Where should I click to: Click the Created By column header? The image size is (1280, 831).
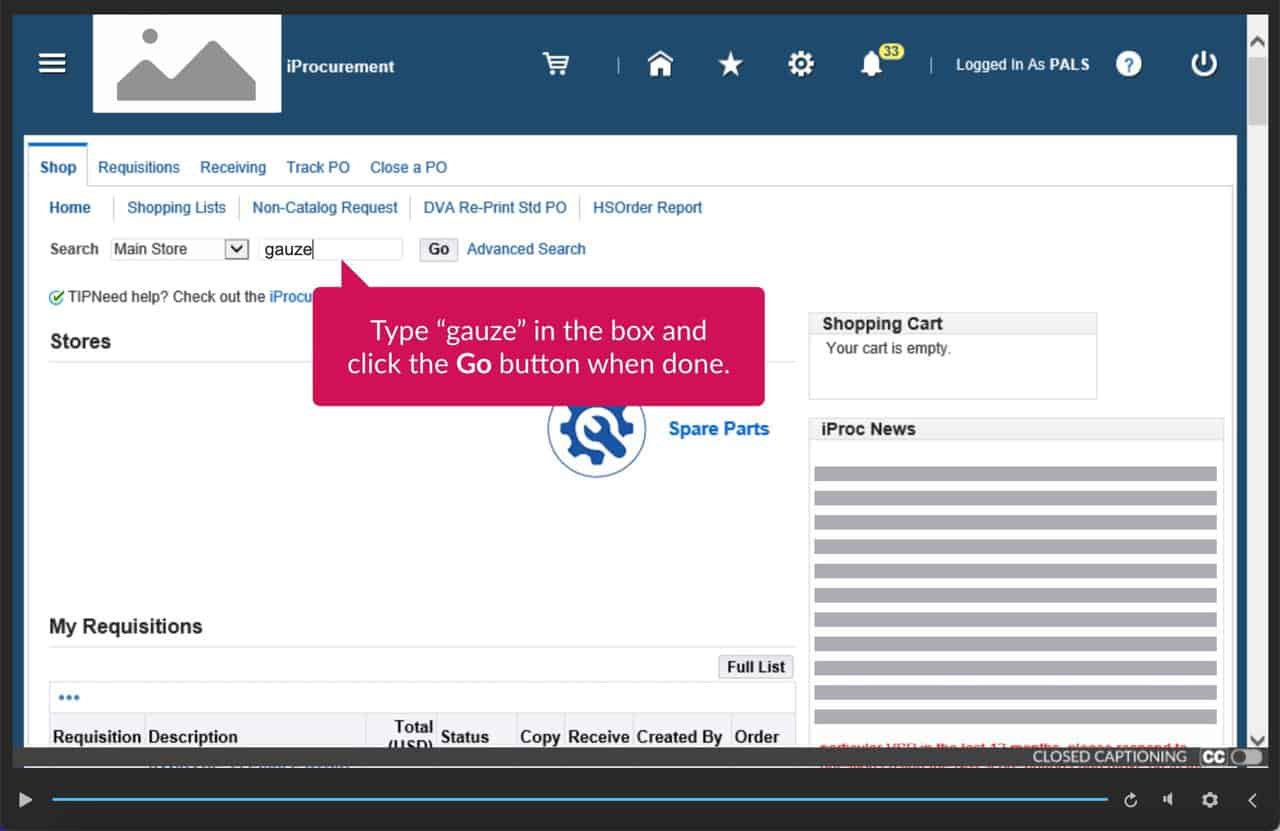pos(679,737)
